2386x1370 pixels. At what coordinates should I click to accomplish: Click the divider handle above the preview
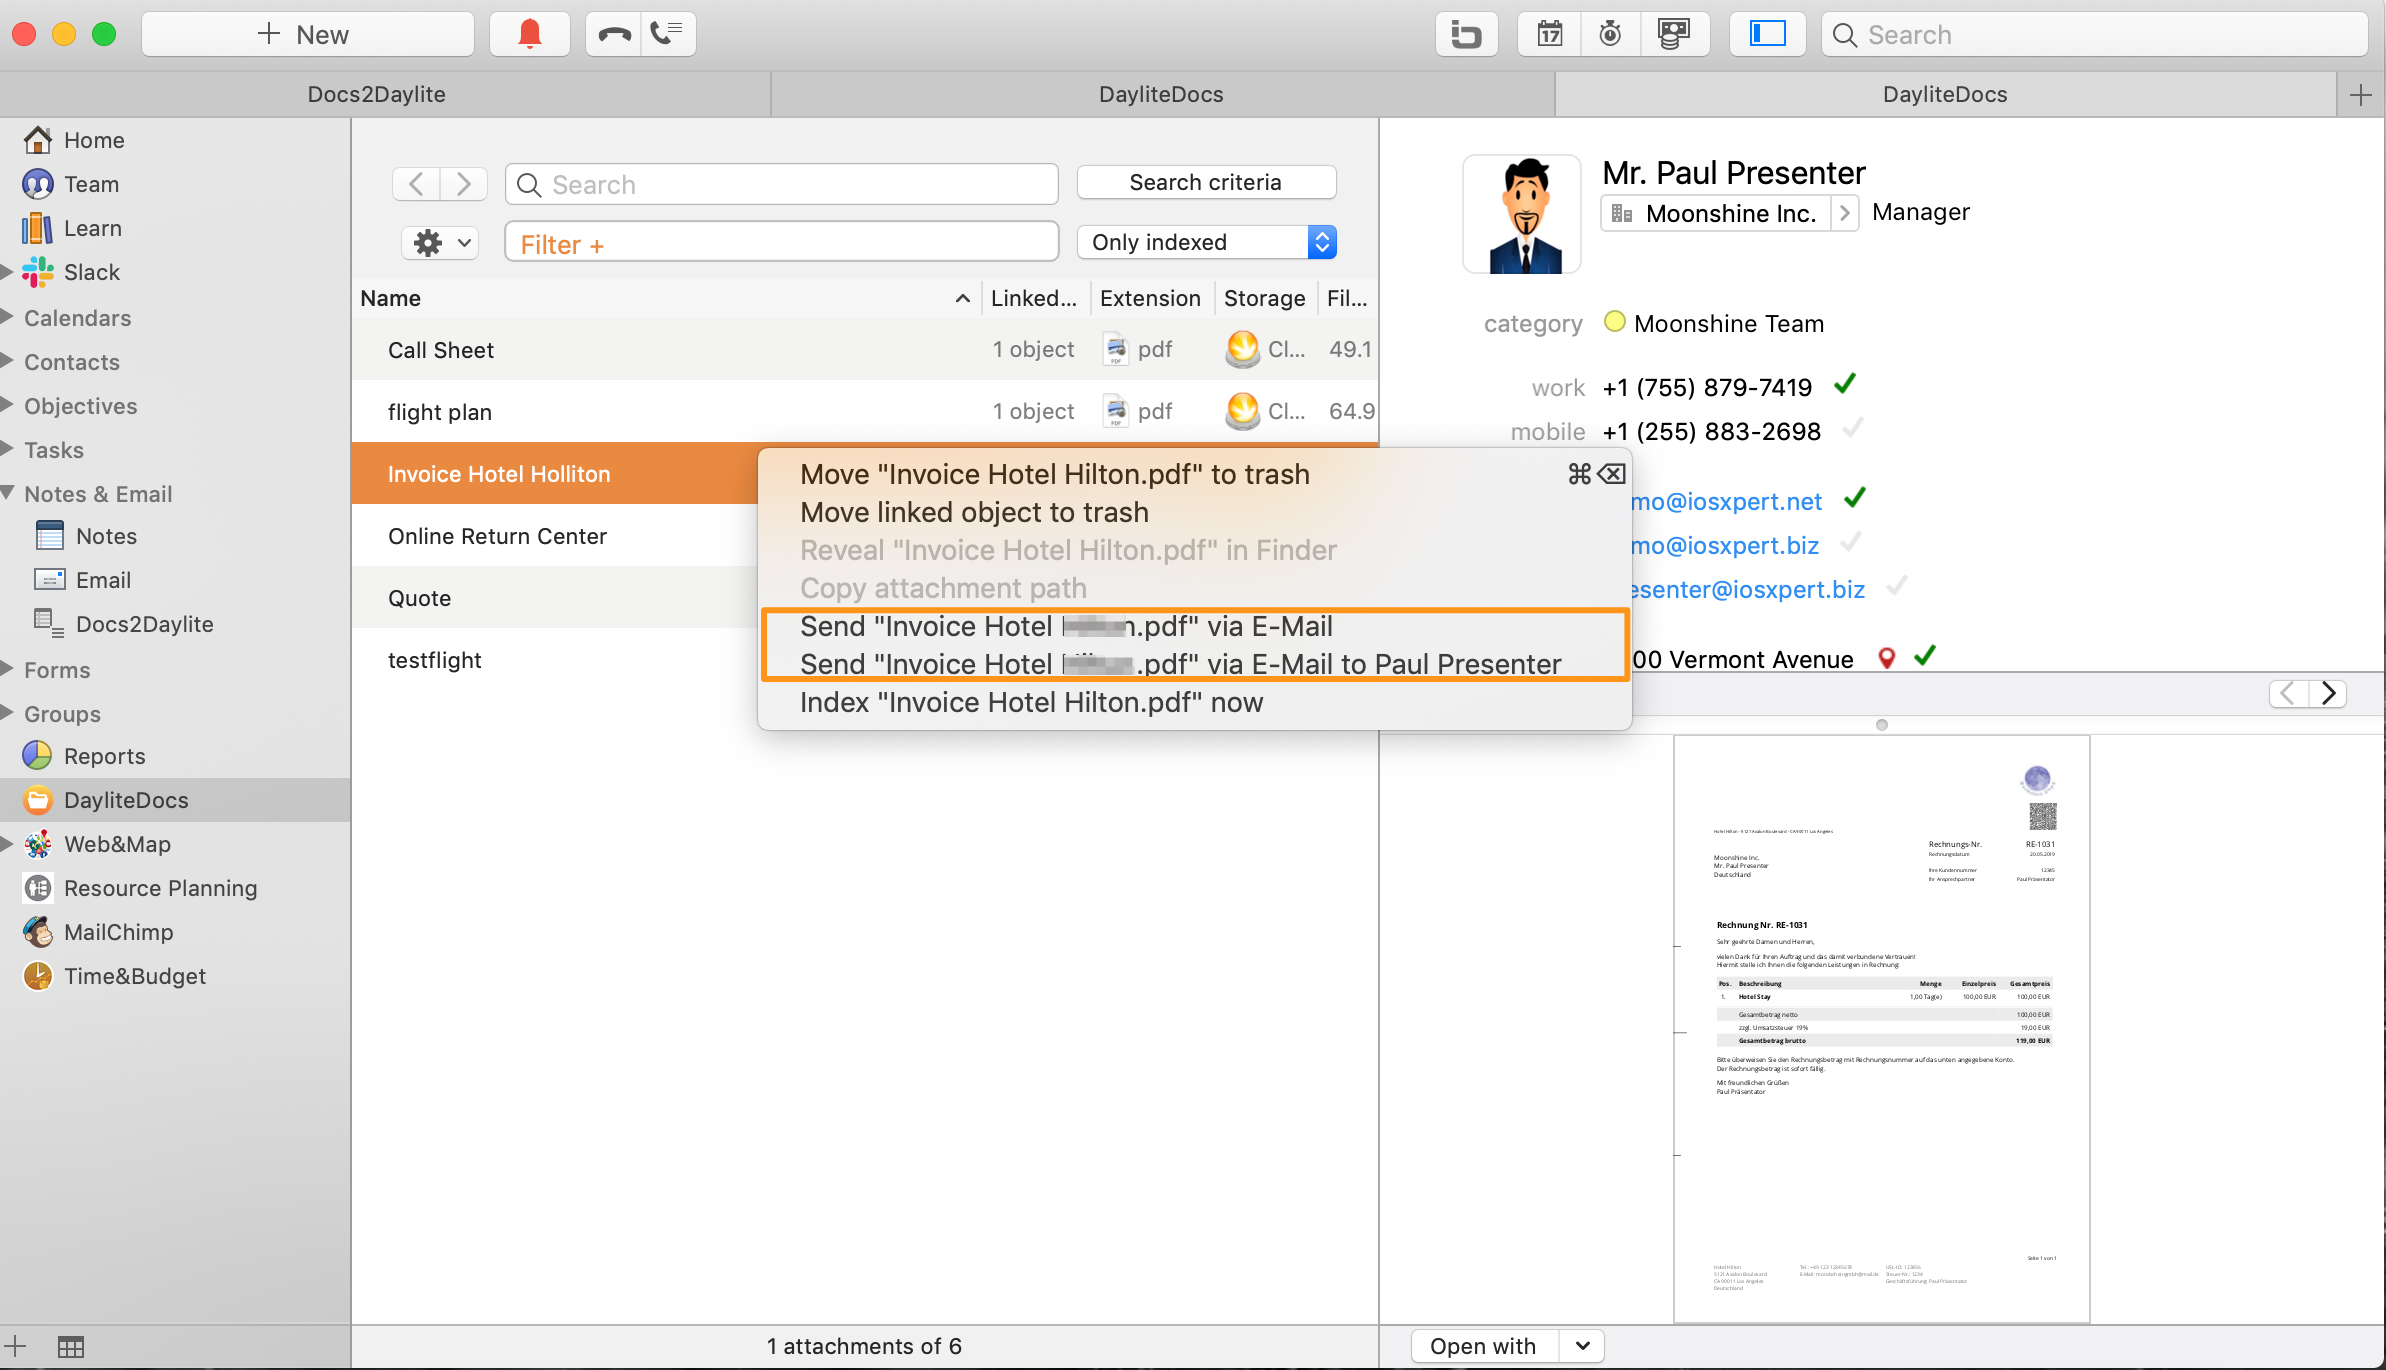(x=1882, y=724)
